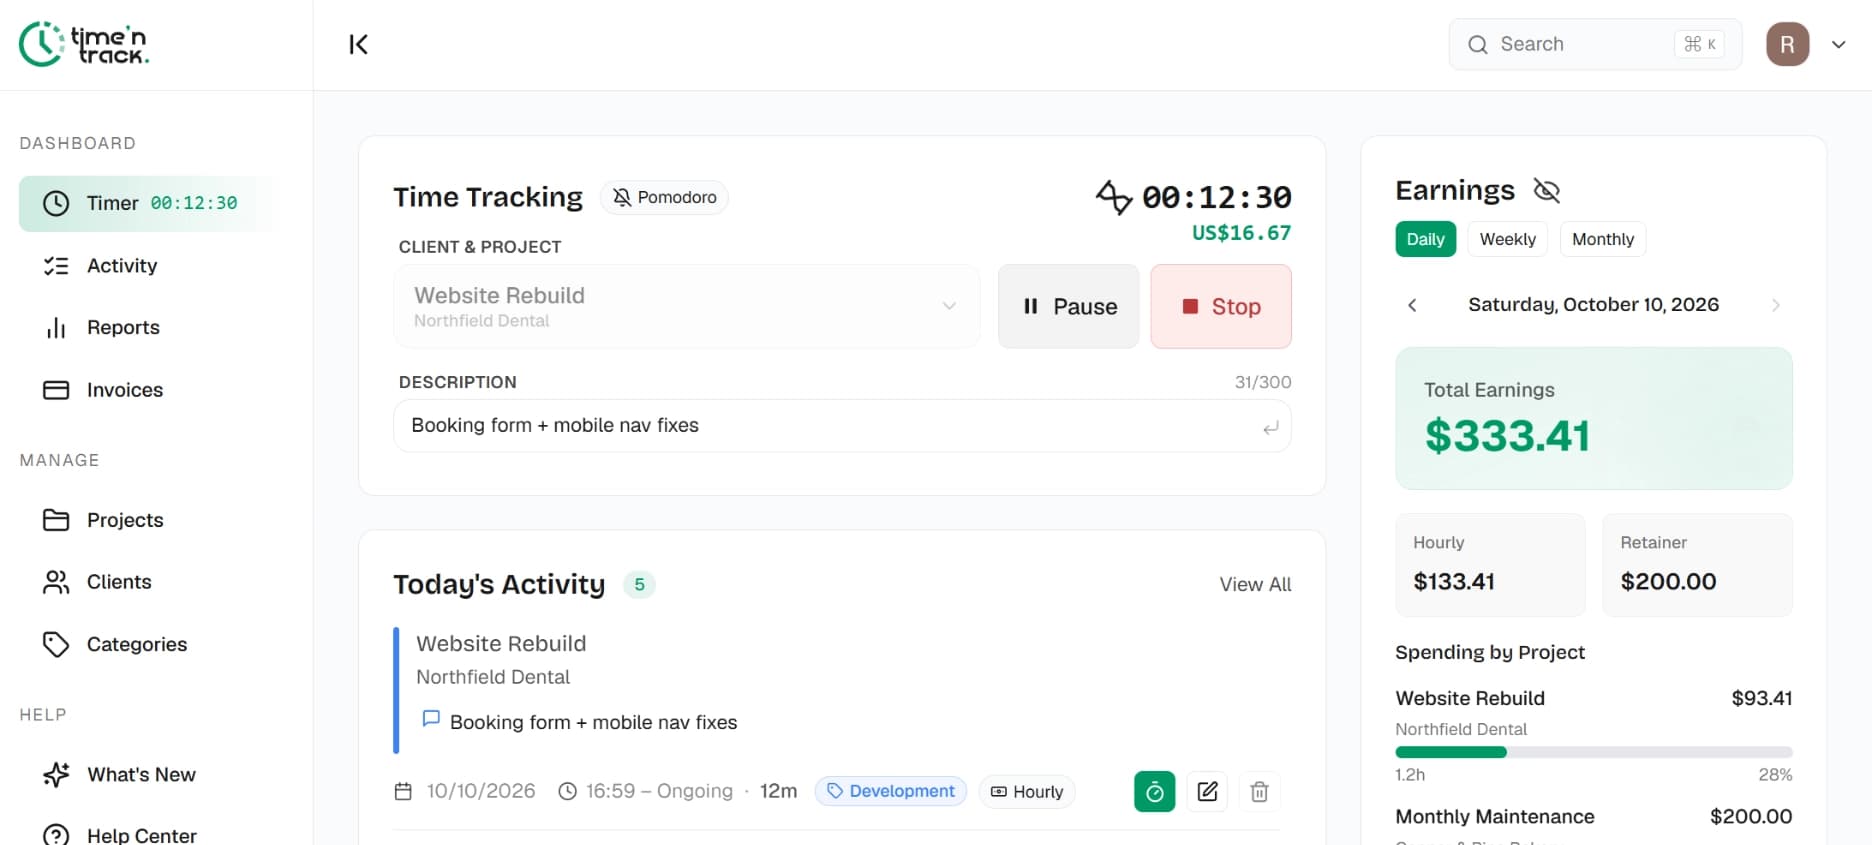Click the description input field

(842, 426)
